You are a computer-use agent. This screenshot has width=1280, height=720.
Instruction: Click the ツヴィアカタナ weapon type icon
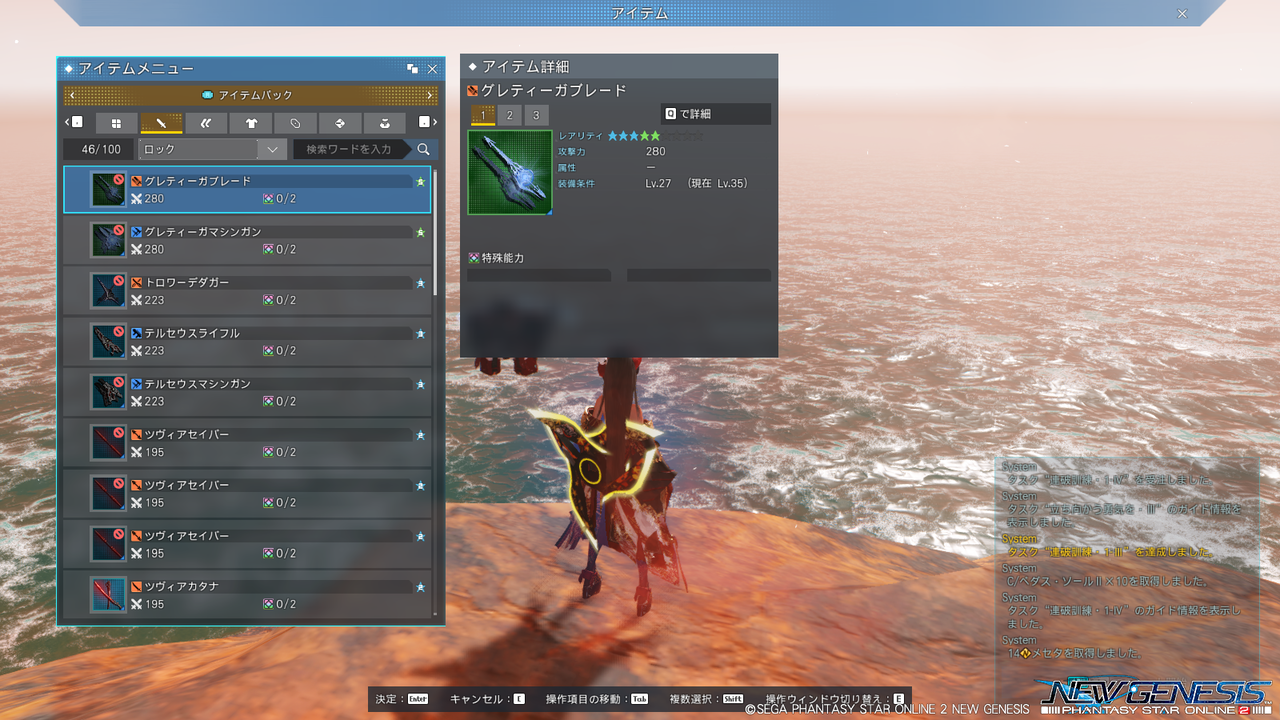[136, 587]
